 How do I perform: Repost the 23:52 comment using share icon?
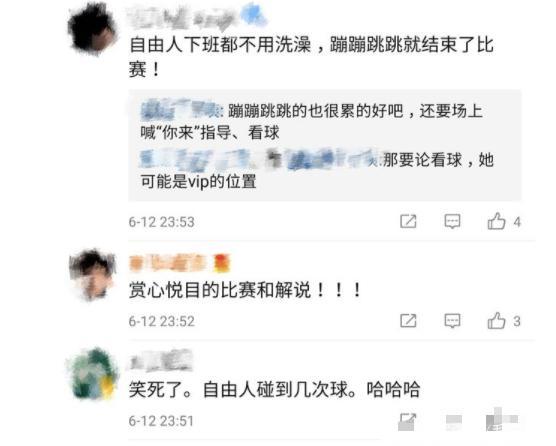[x=408, y=321]
